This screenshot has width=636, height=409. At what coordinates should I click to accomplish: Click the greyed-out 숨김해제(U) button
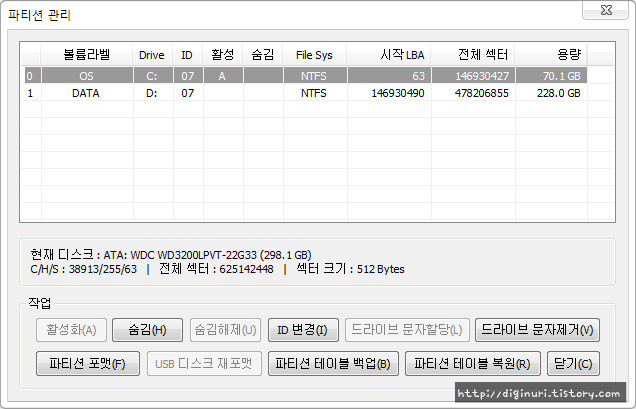pos(225,330)
